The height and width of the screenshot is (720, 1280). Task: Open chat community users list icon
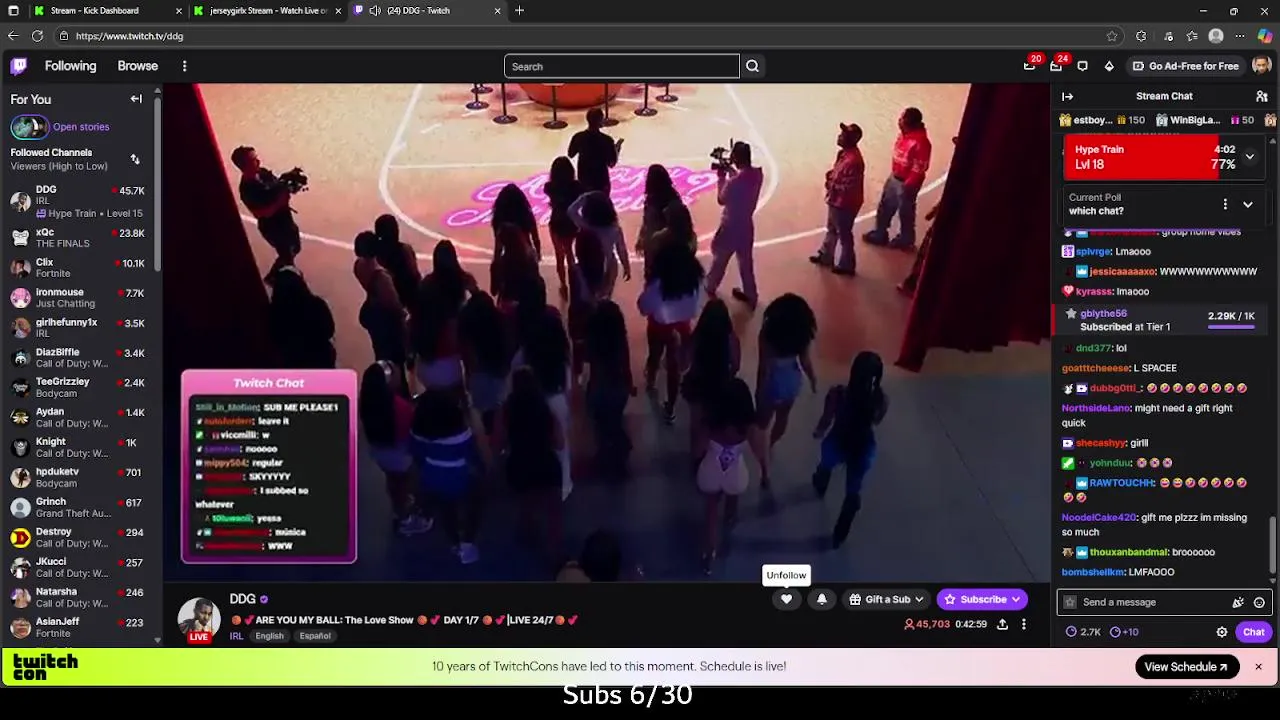[x=1262, y=96]
